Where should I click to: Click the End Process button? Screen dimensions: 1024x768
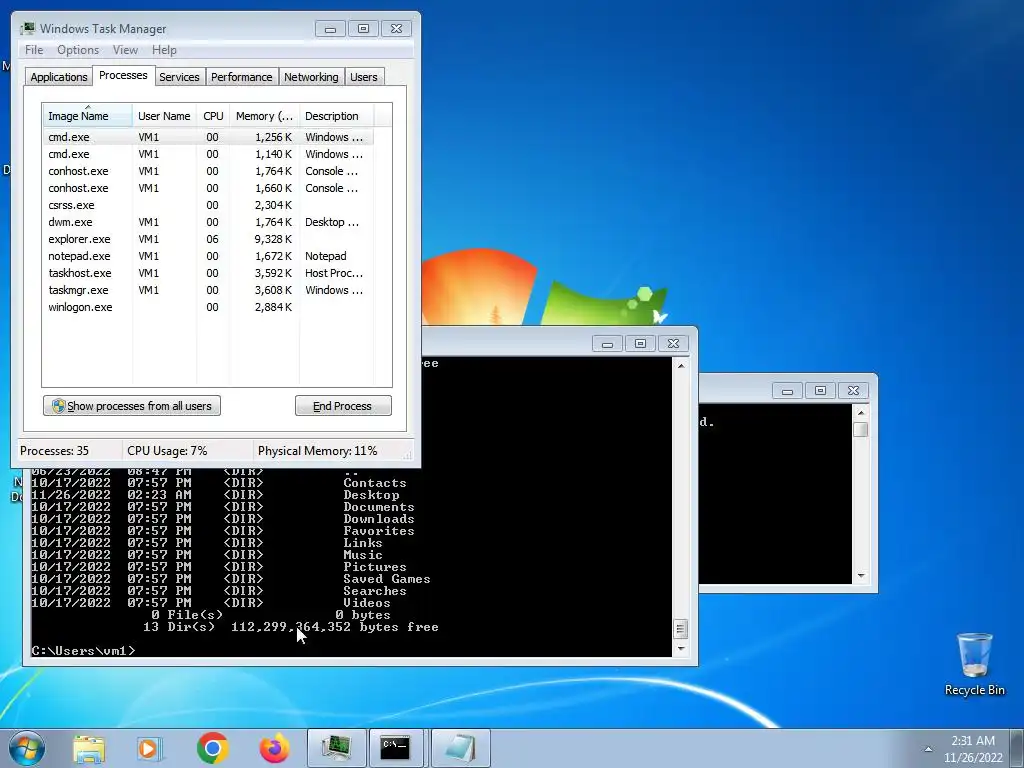click(x=344, y=406)
